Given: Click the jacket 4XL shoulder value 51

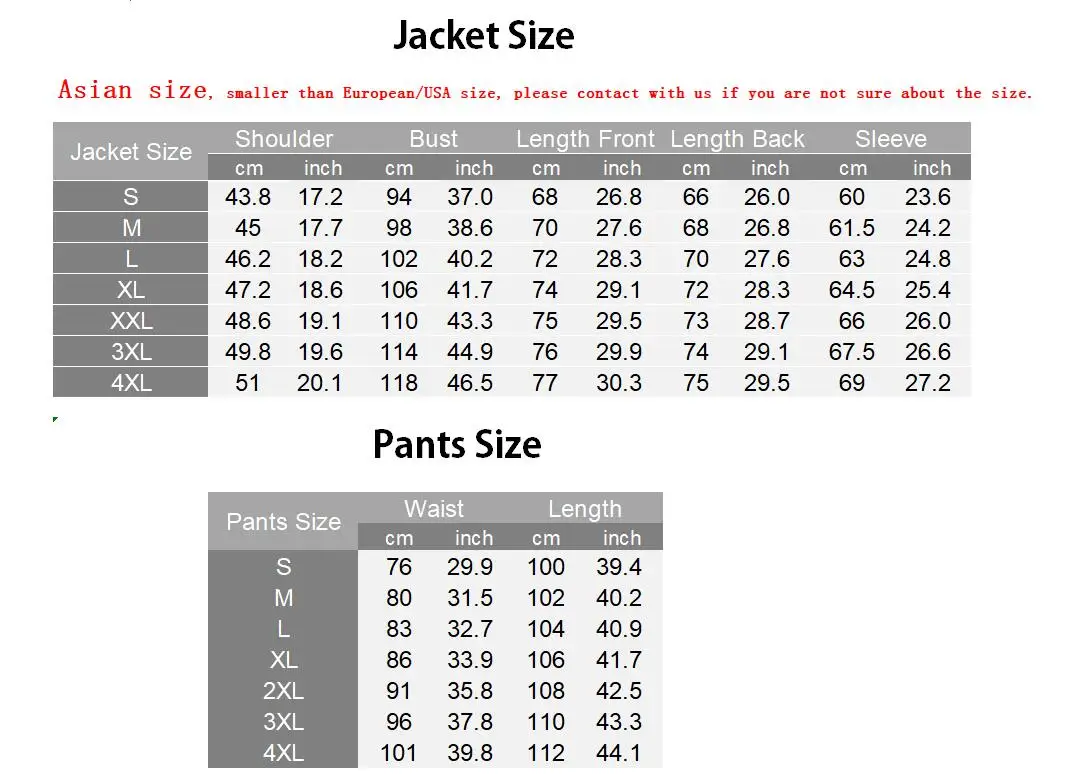Looking at the screenshot, I should [247, 383].
